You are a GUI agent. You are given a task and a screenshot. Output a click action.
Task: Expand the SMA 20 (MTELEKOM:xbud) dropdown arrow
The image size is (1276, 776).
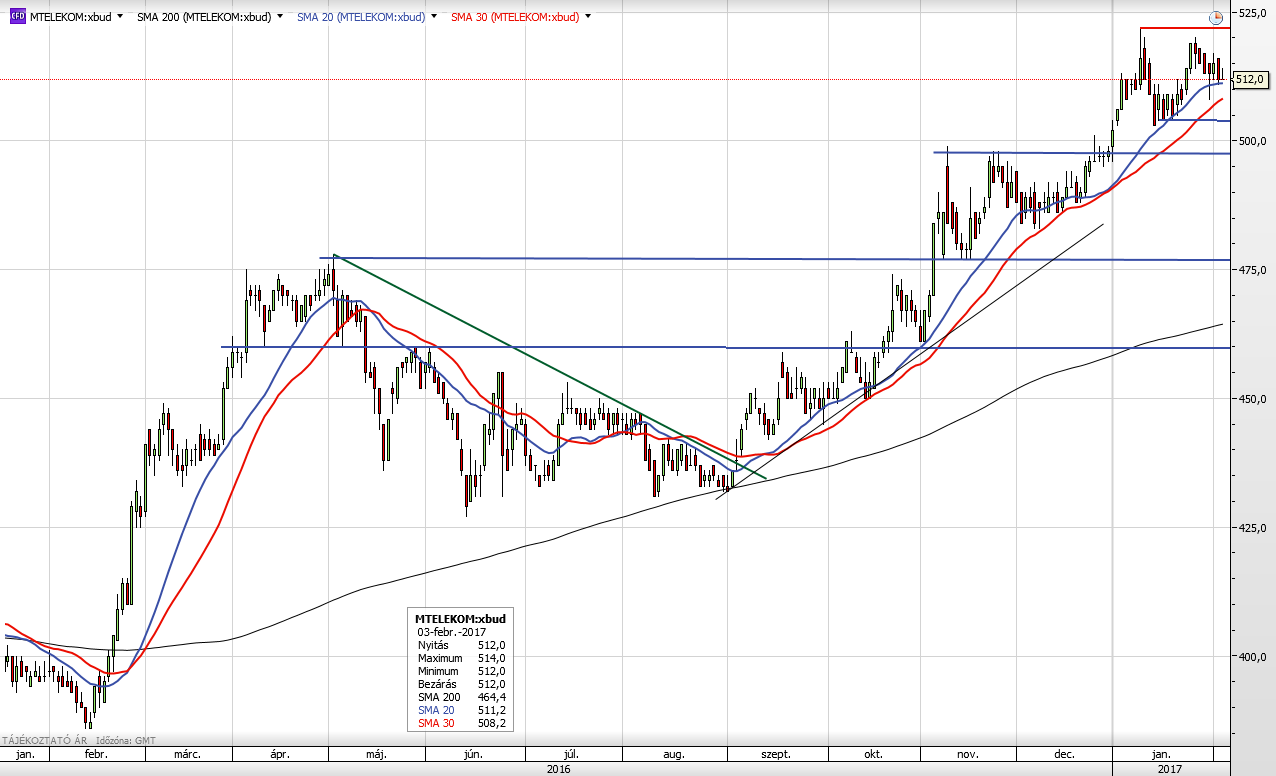(x=433, y=17)
